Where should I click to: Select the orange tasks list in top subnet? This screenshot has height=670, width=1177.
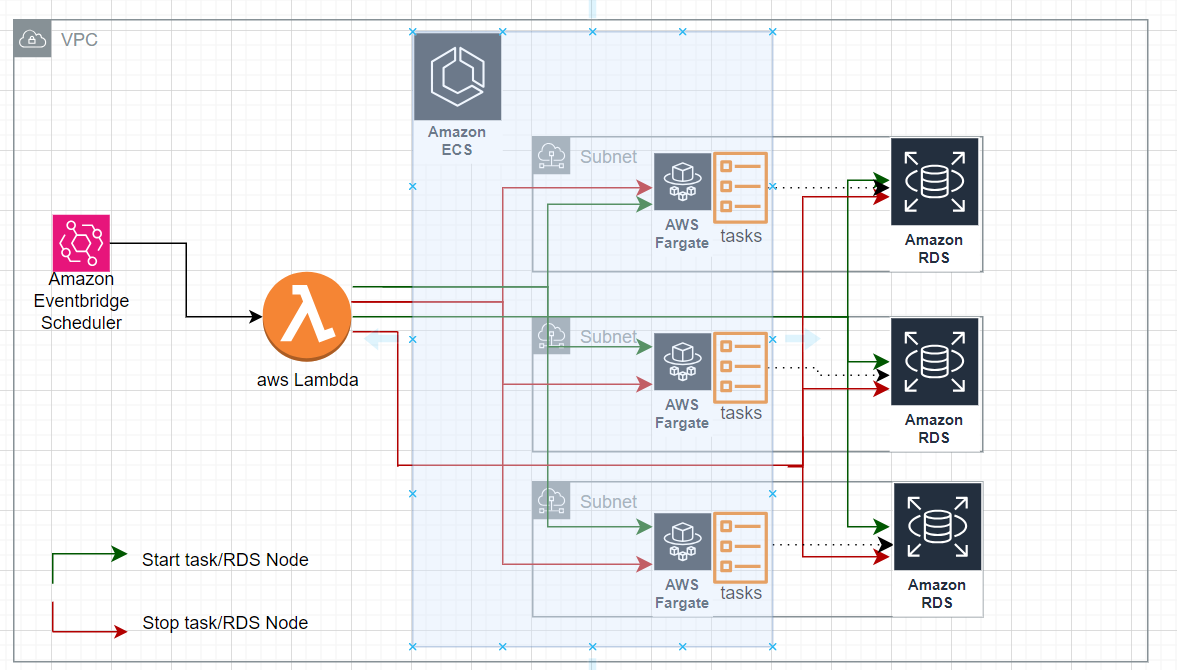pyautogui.click(x=740, y=189)
